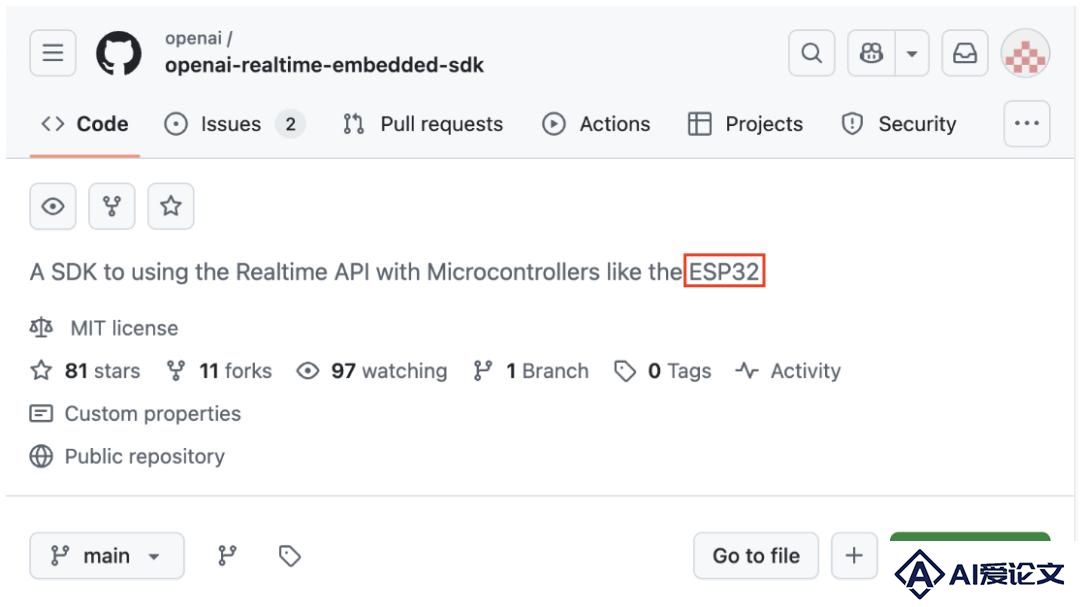Screen dimensions: 1080x607
Task: Click the repository description text
Action: pos(395,271)
